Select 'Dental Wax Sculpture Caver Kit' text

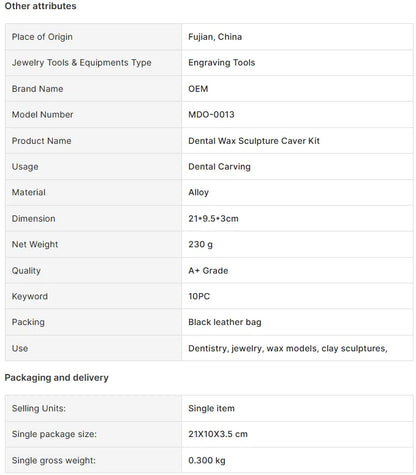pos(254,141)
